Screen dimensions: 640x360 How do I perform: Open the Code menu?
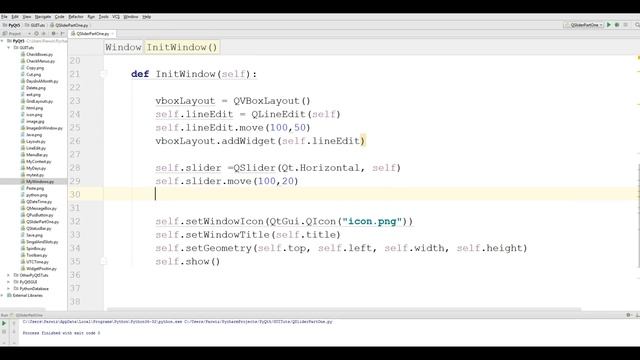60,17
